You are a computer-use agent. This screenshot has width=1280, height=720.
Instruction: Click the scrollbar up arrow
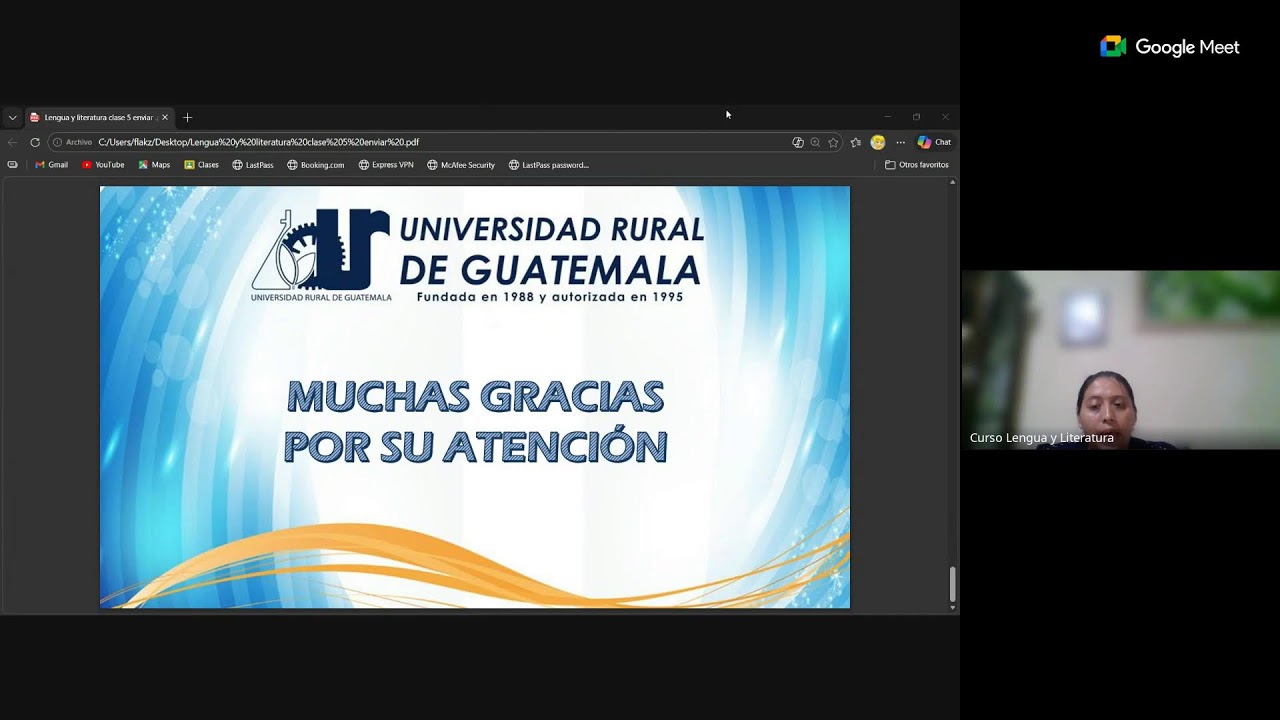pyautogui.click(x=952, y=182)
